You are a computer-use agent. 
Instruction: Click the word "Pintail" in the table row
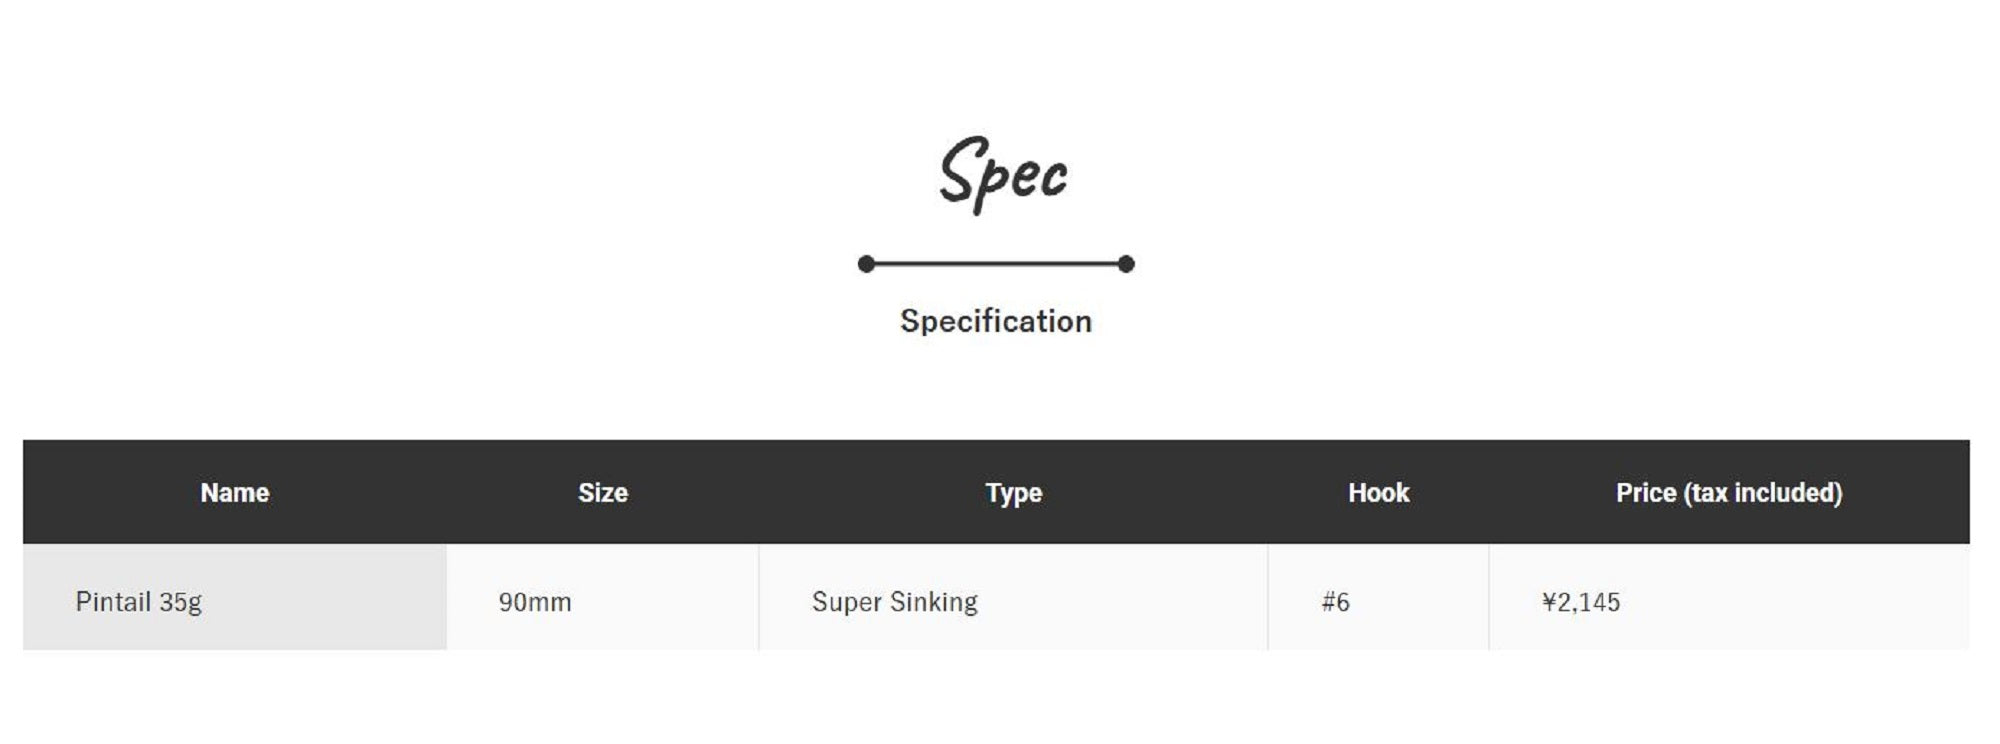point(113,602)
